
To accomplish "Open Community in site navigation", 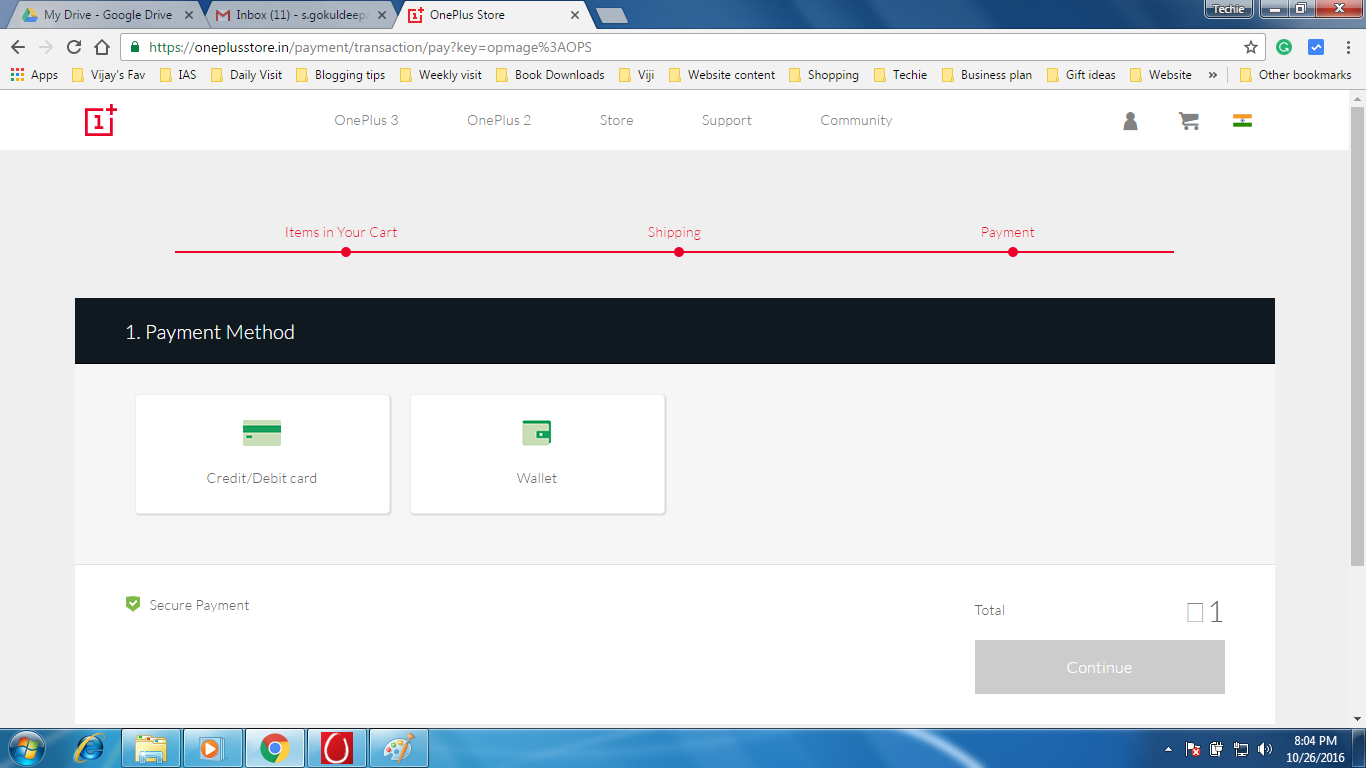I will point(856,120).
